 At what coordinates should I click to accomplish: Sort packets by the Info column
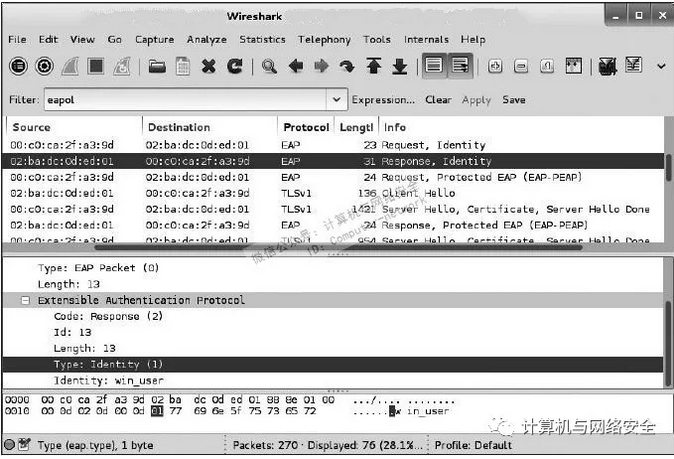(x=523, y=127)
